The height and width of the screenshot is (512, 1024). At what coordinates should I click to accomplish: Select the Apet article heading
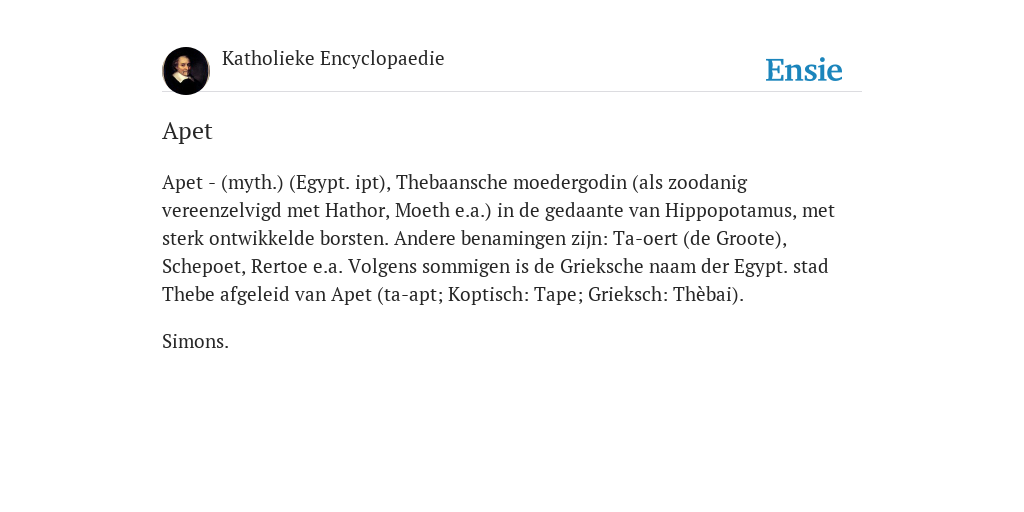coord(187,131)
